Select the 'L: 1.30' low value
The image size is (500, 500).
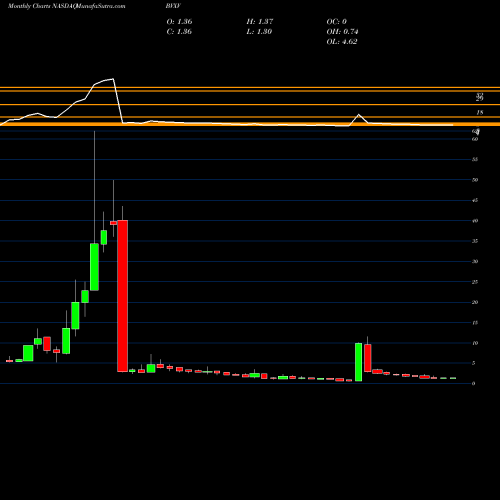(x=259, y=32)
